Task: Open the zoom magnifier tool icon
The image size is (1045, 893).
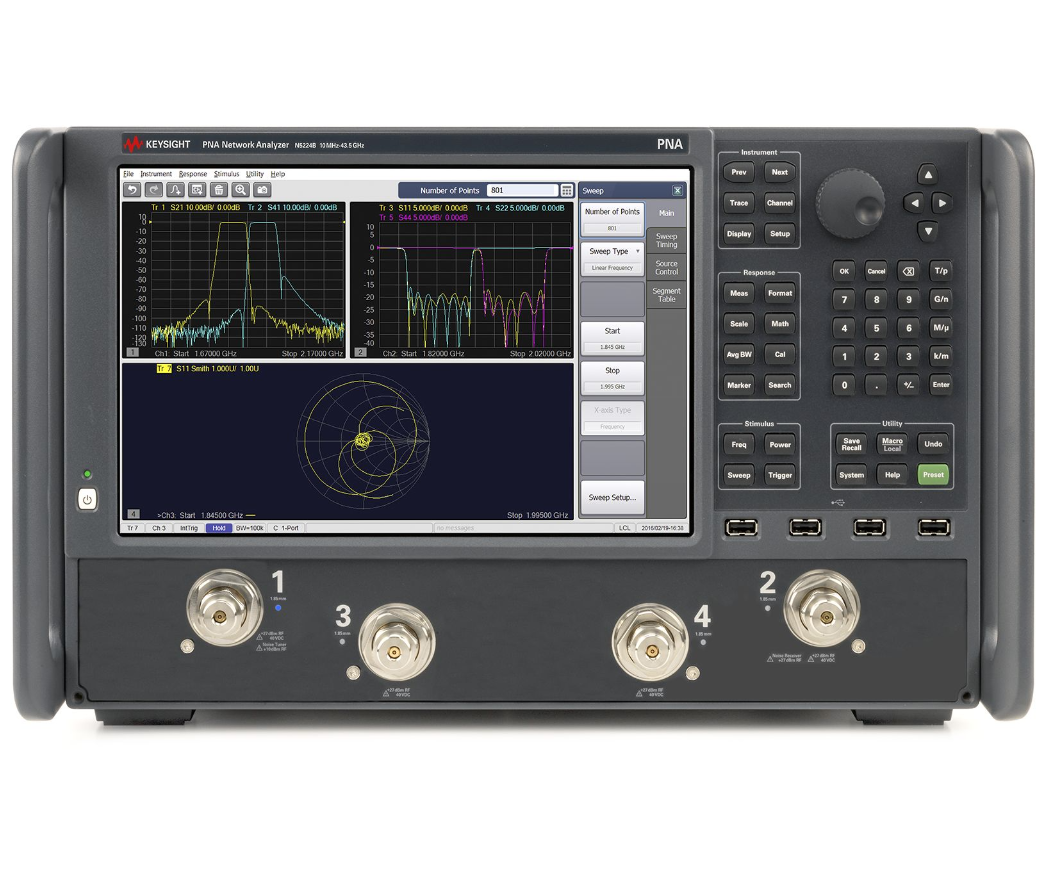Action: pyautogui.click(x=241, y=189)
